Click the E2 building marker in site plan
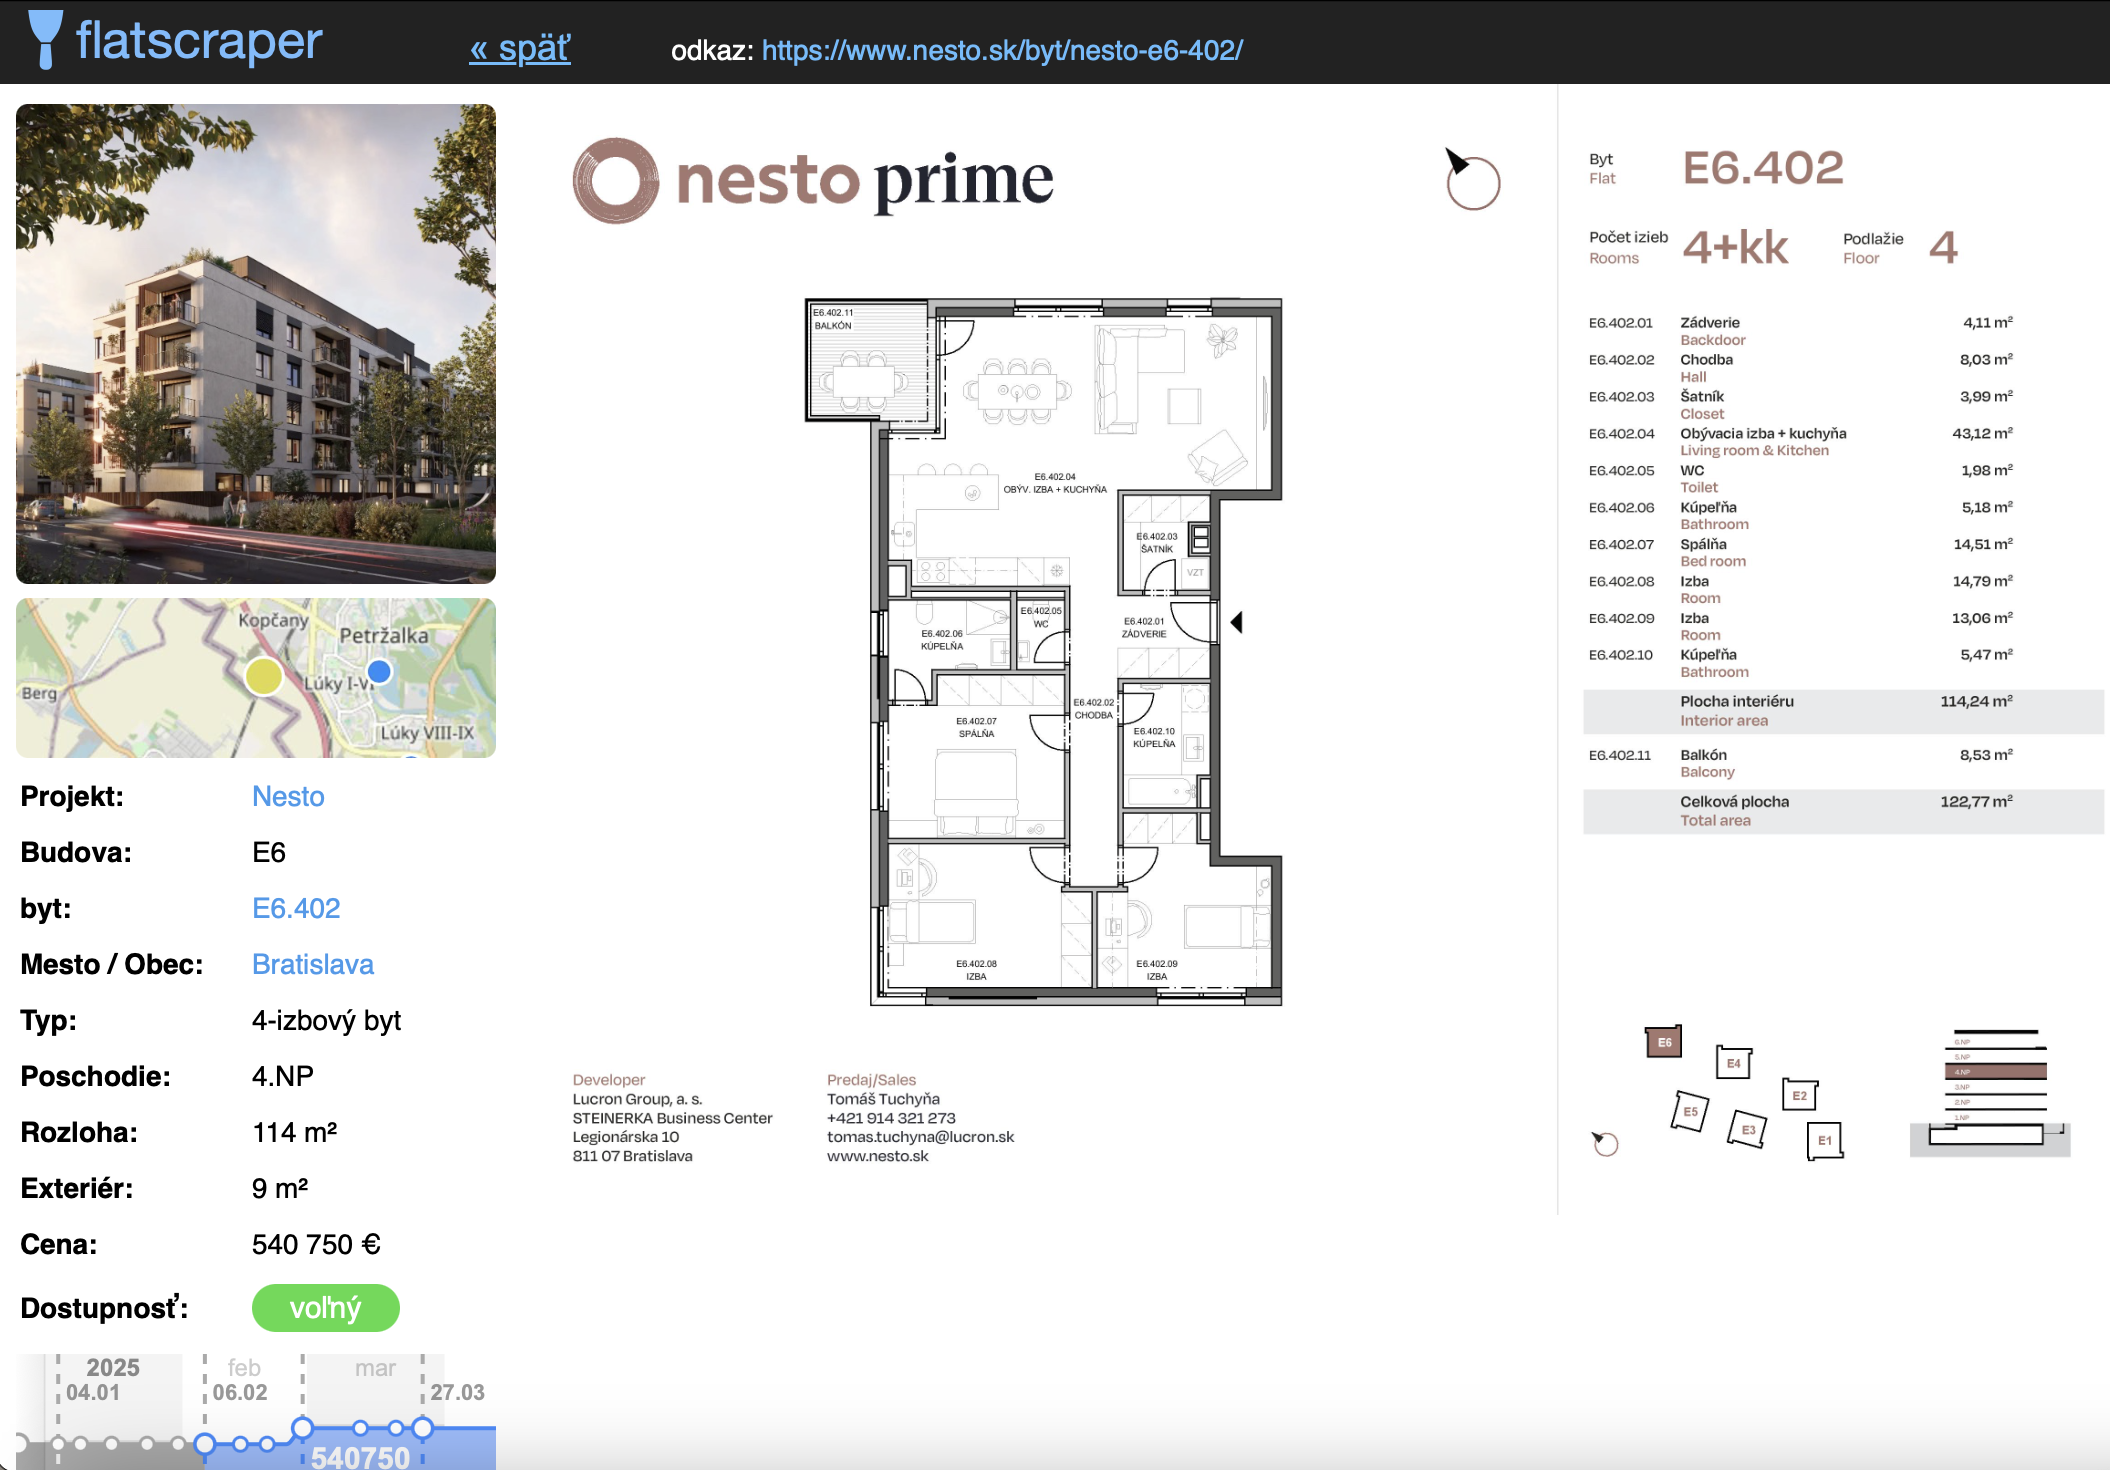This screenshot has height=1470, width=2110. click(1799, 1095)
